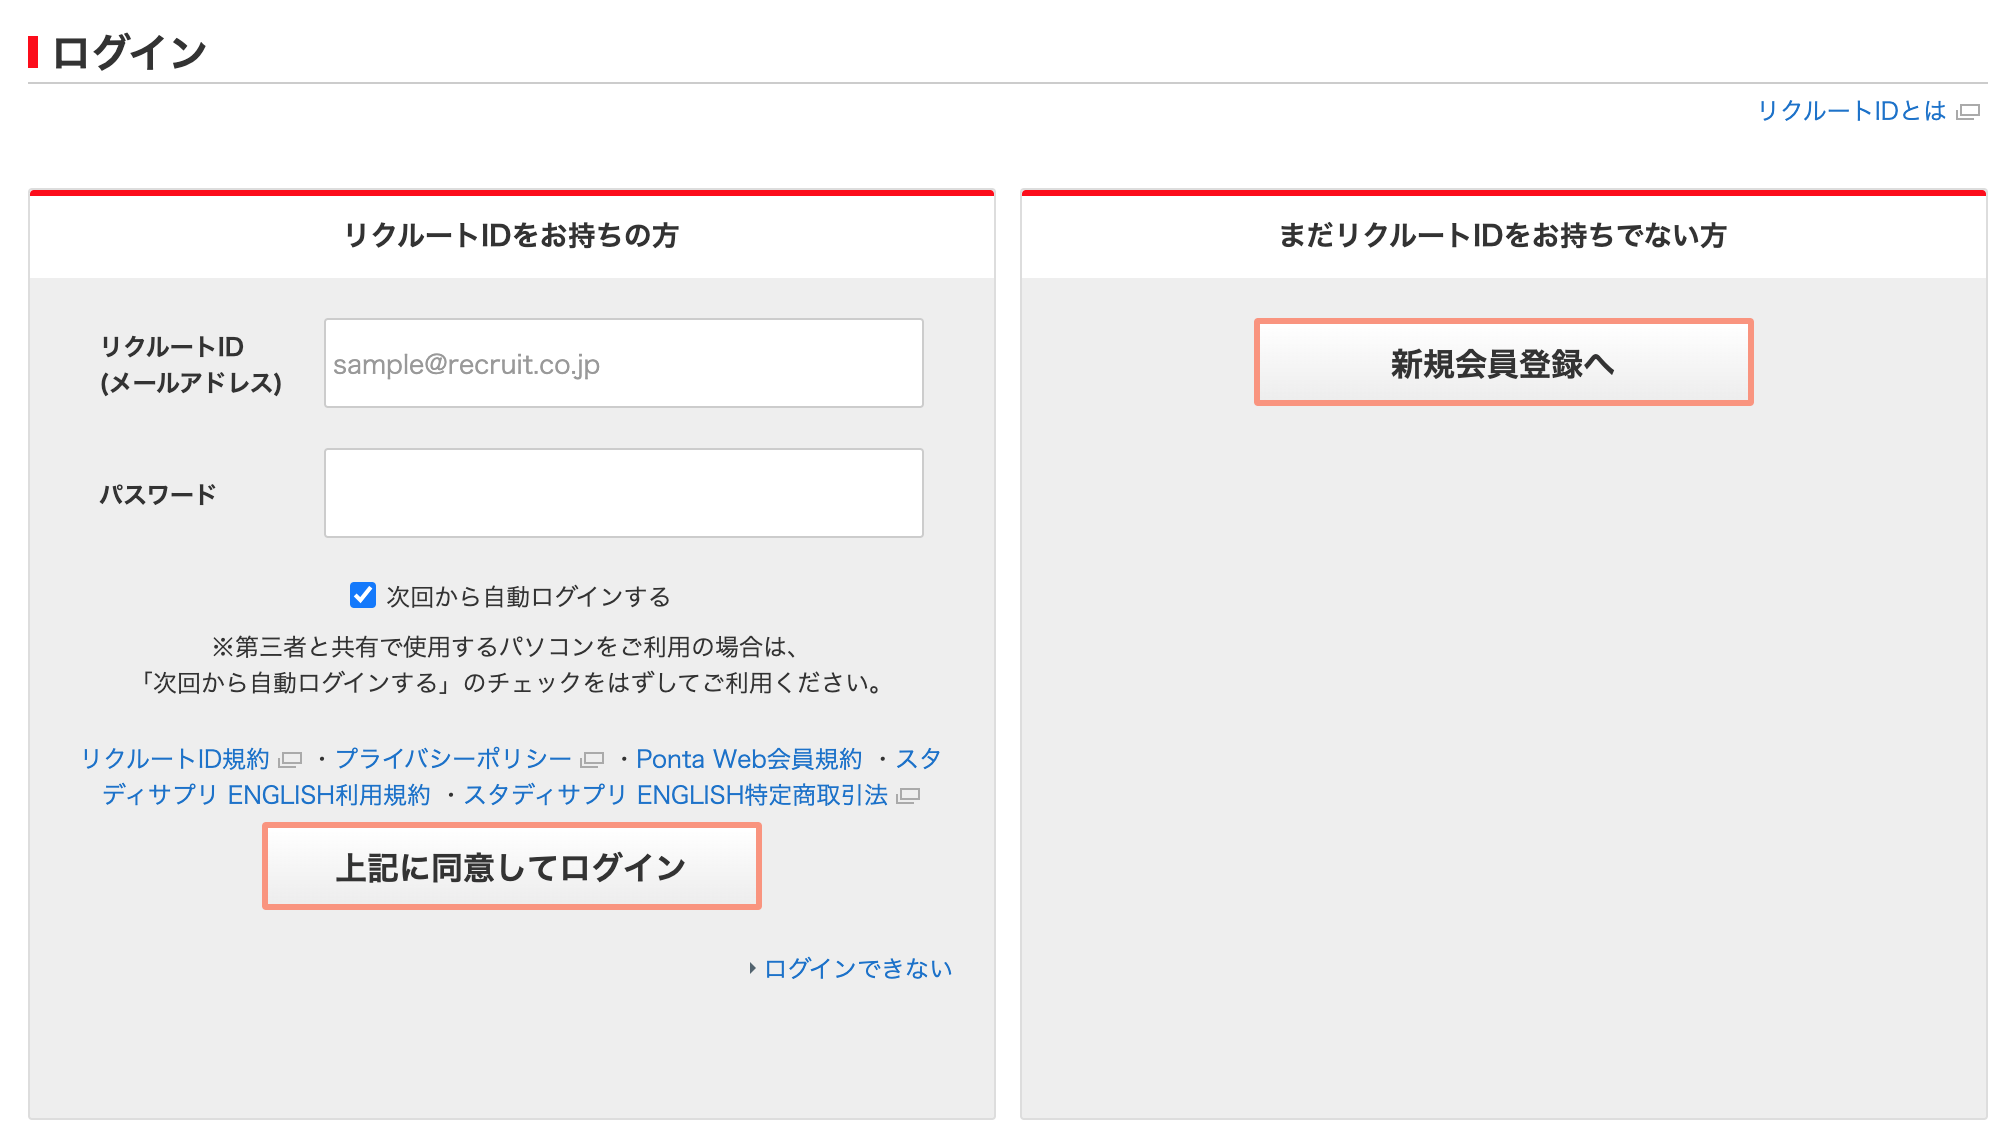Open the Ponta Web会員規約 link

click(x=749, y=759)
